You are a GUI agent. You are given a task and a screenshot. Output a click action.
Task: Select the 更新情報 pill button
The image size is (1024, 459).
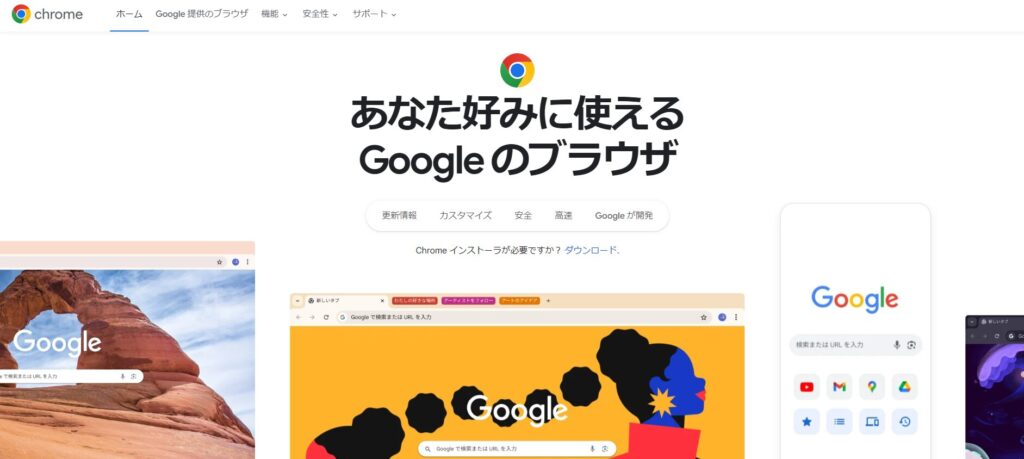pyautogui.click(x=399, y=215)
